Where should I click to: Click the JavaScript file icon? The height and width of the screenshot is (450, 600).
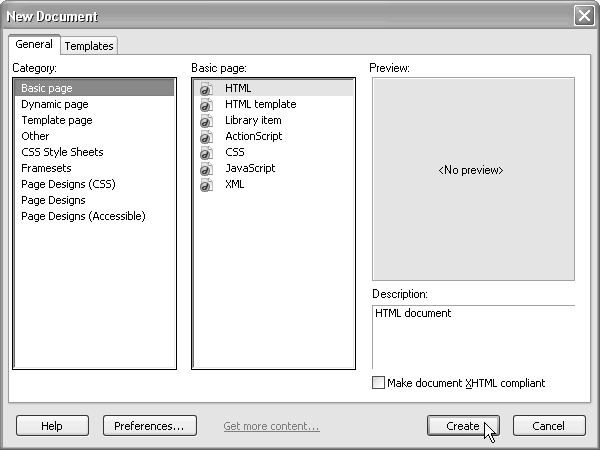(206, 169)
